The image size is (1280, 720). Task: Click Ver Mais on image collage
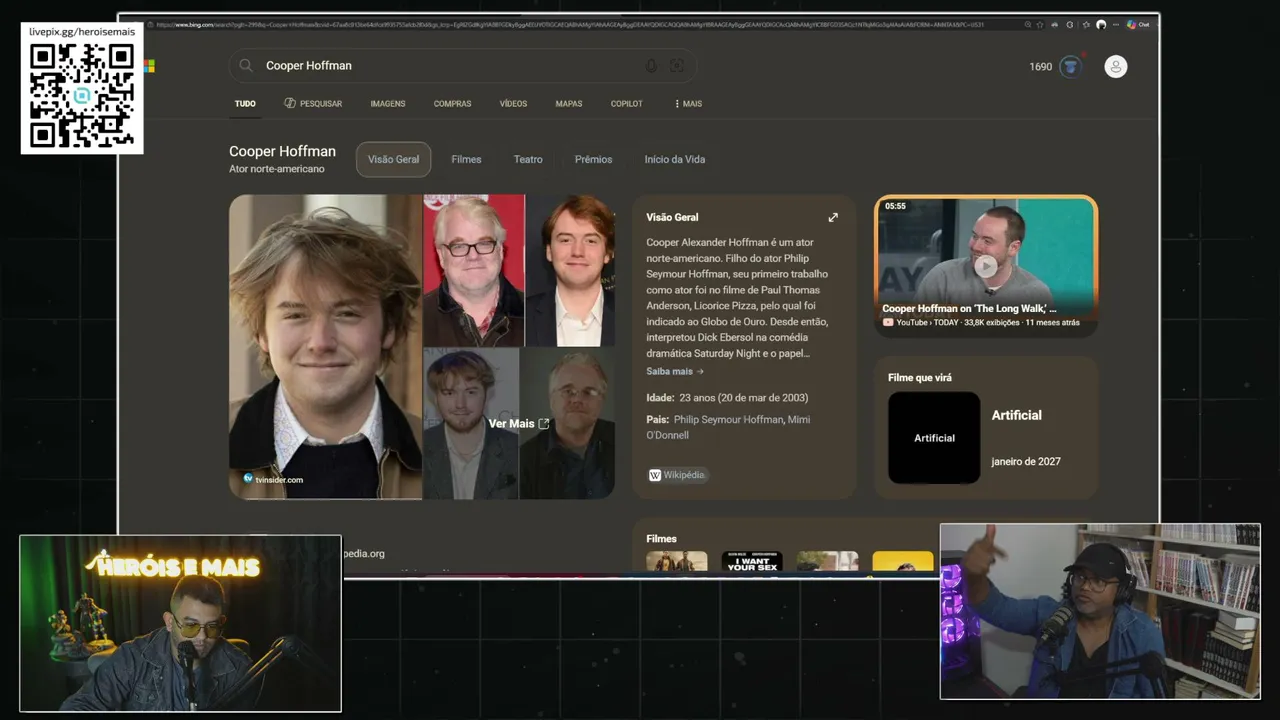pyautogui.click(x=519, y=424)
